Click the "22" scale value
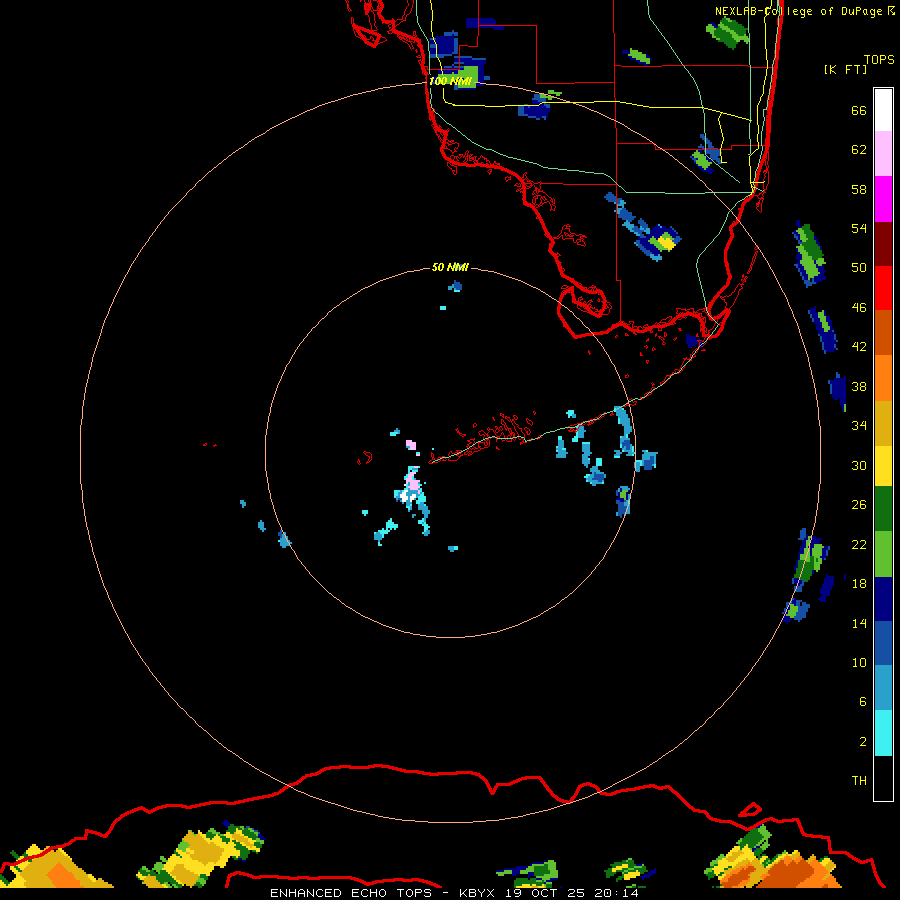This screenshot has height=900, width=900. click(859, 544)
